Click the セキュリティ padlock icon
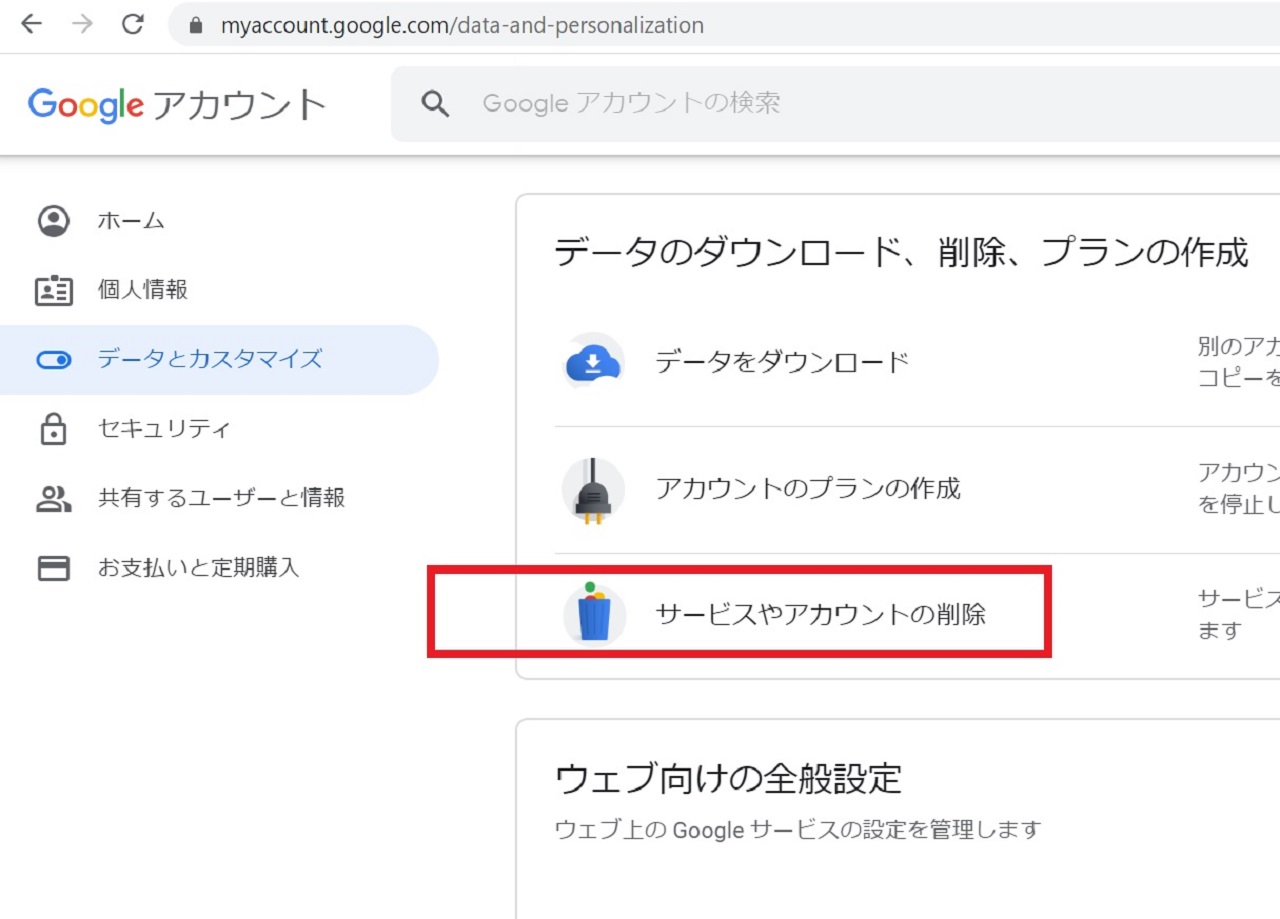1280x919 pixels. tap(53, 429)
